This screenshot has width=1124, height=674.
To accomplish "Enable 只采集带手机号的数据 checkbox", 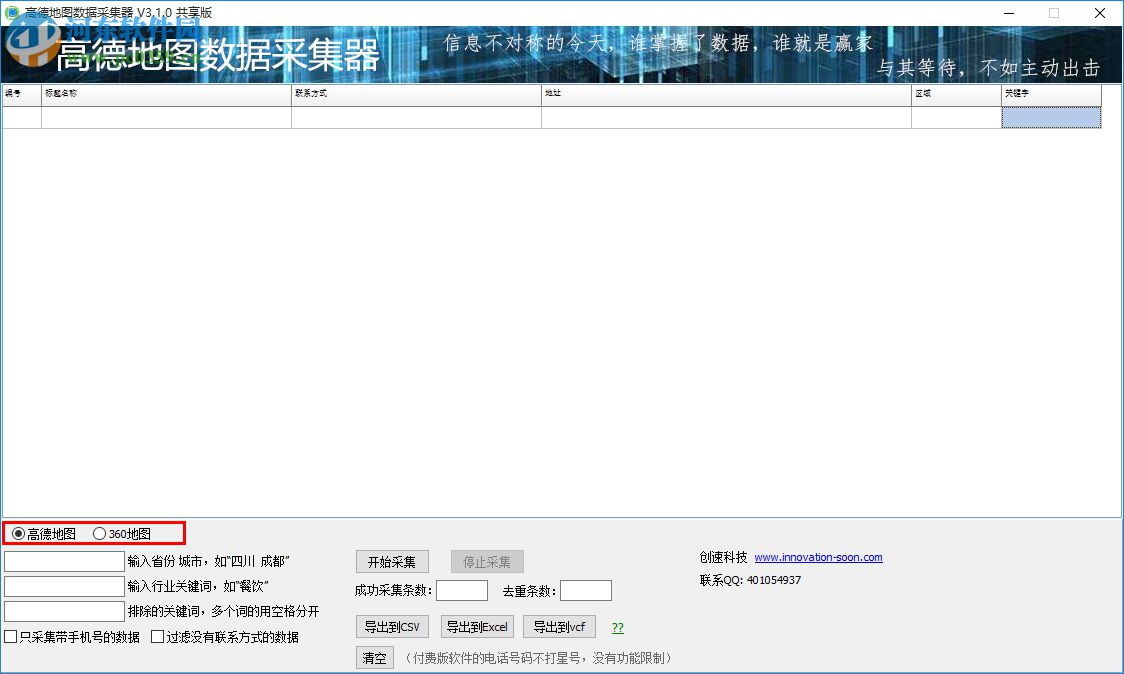I will point(9,636).
